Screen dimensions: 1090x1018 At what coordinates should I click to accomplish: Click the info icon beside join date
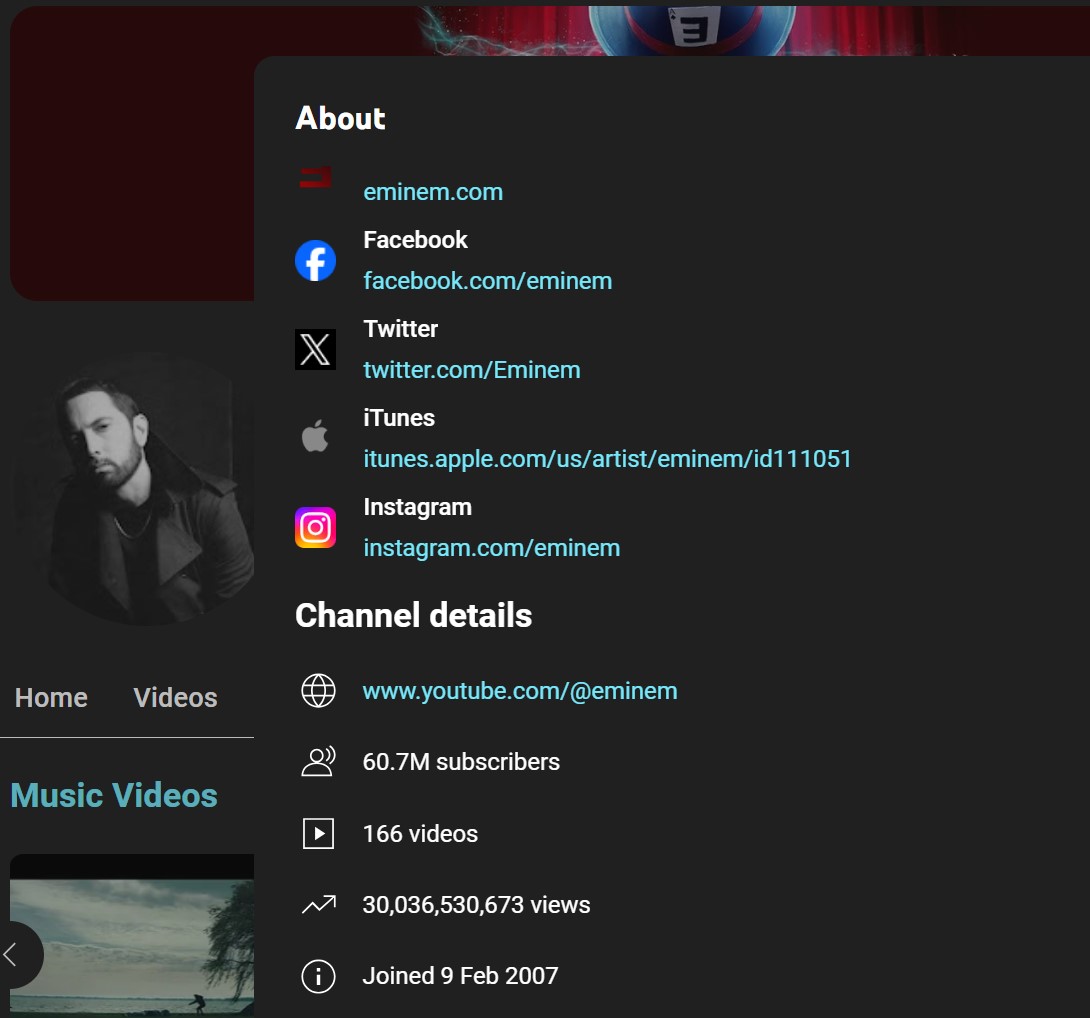pyautogui.click(x=318, y=976)
